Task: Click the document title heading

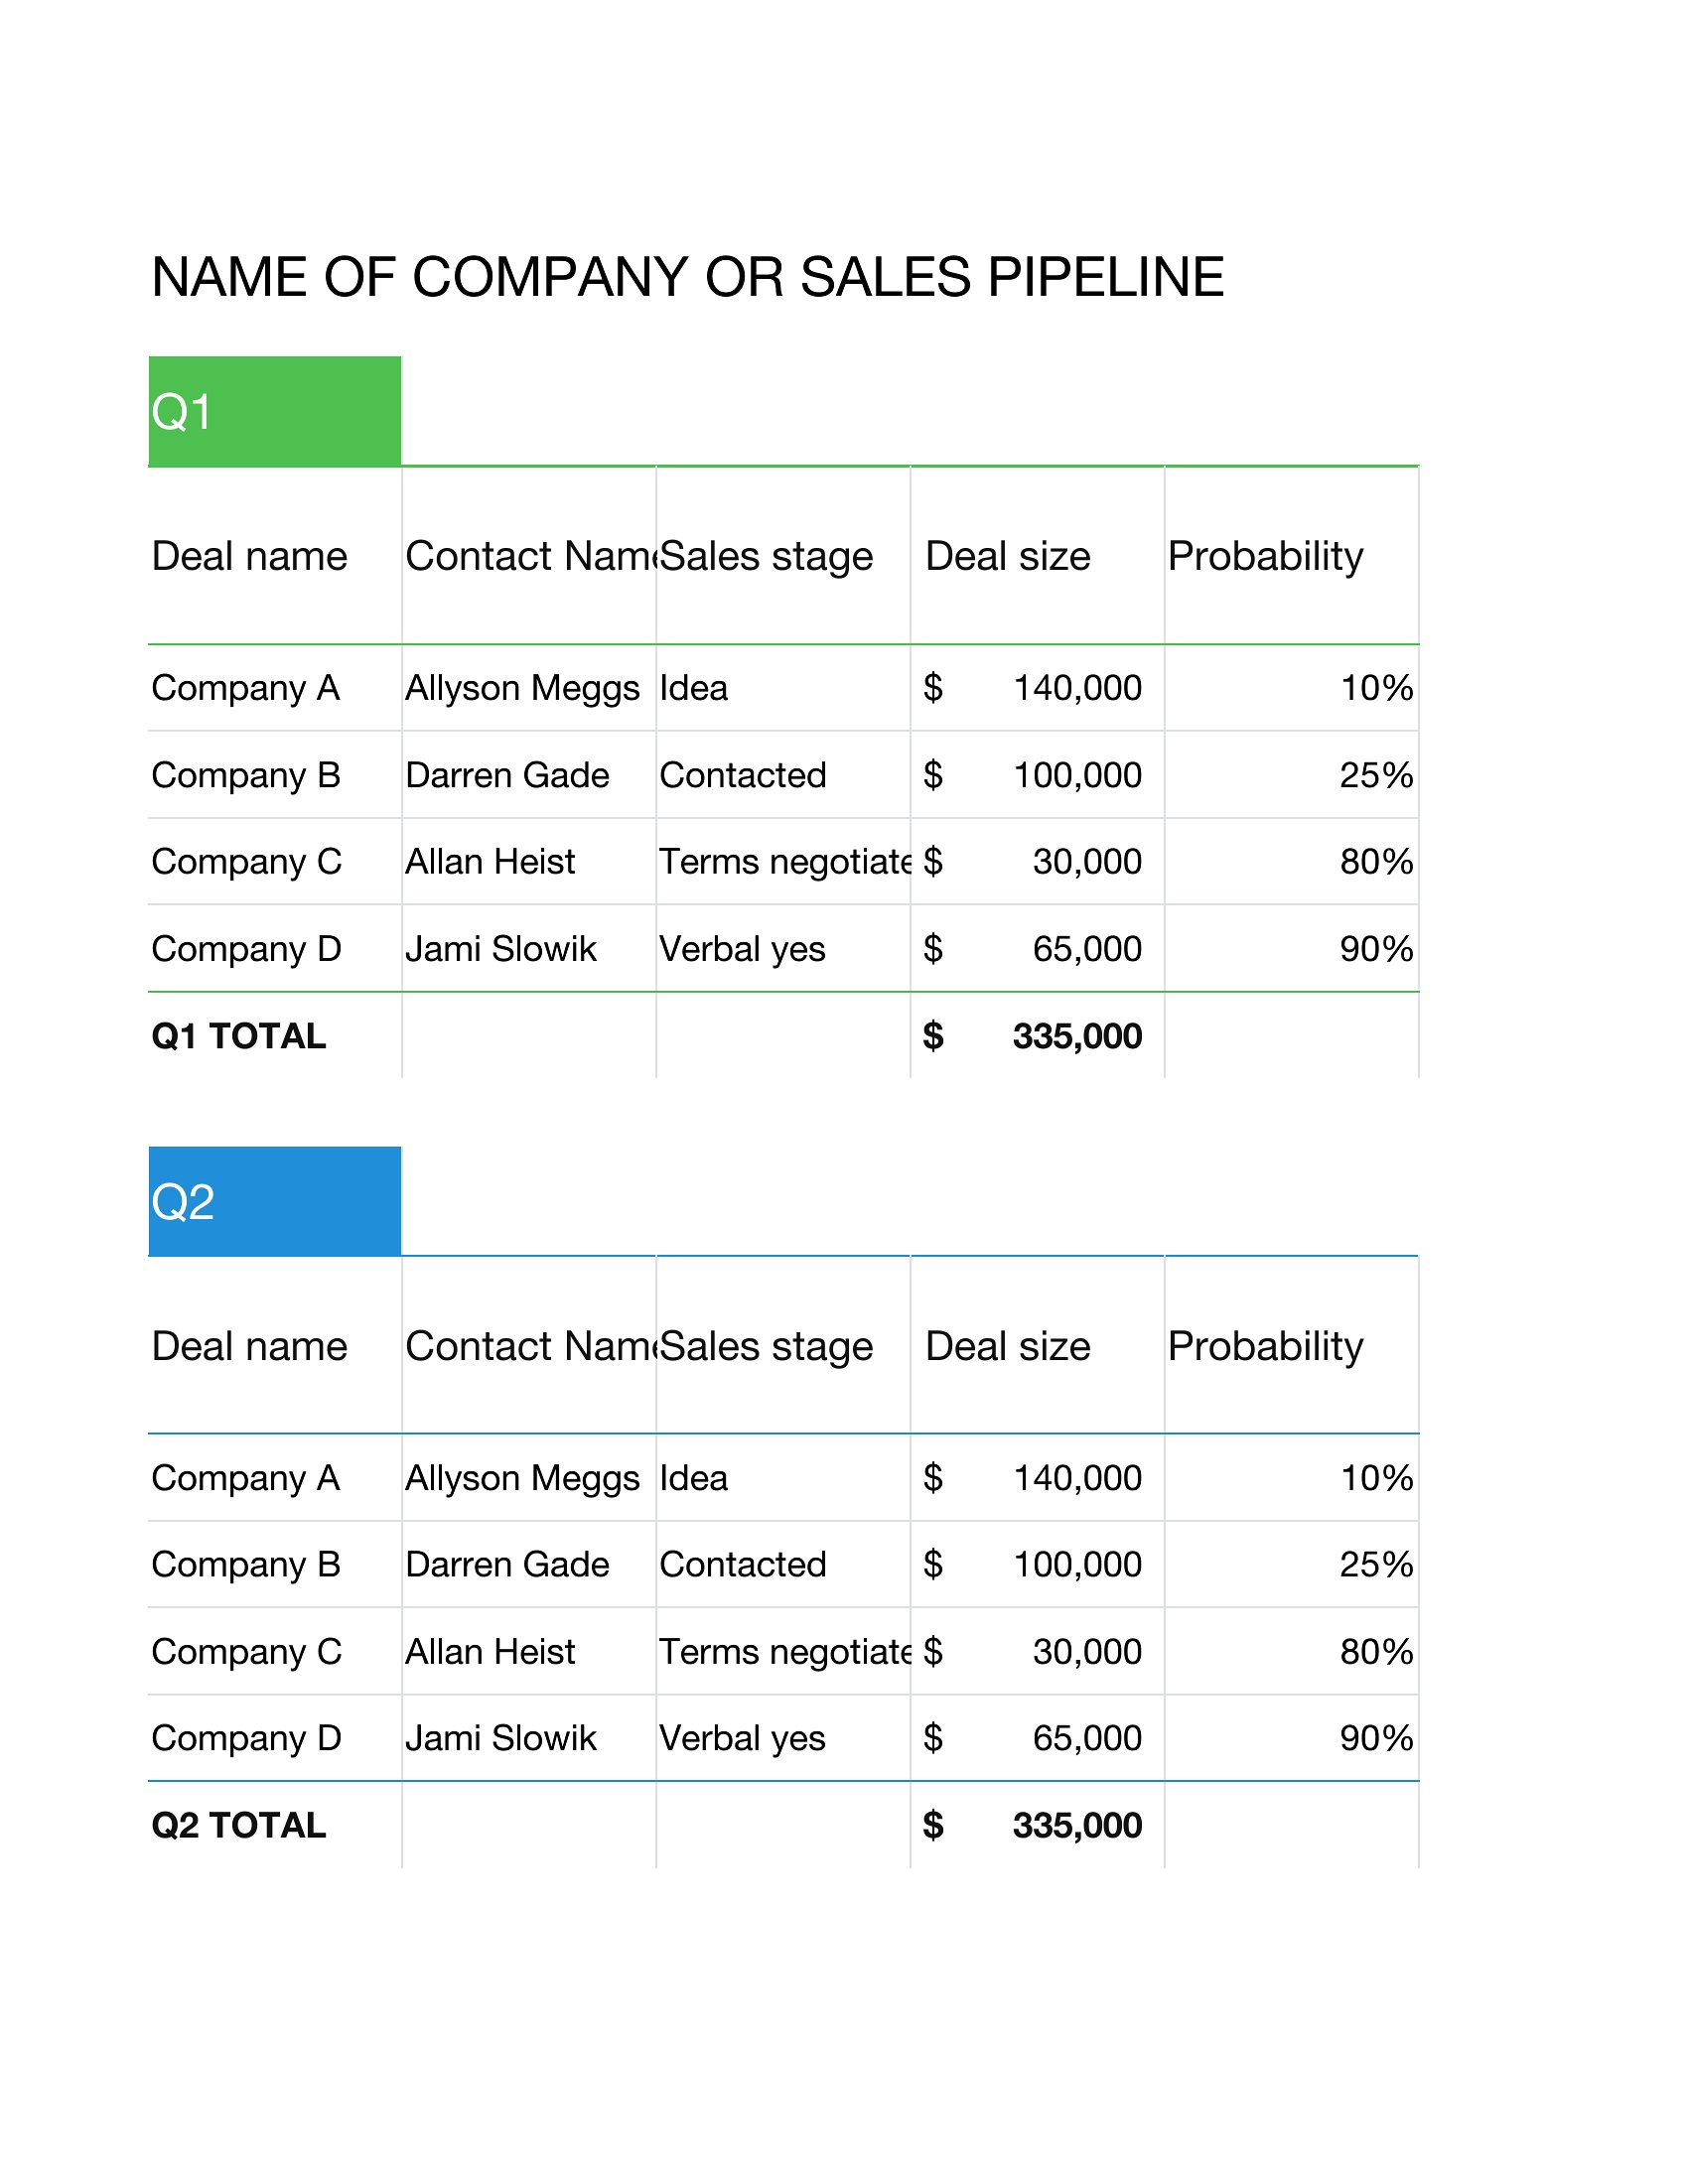Action: pos(687,277)
